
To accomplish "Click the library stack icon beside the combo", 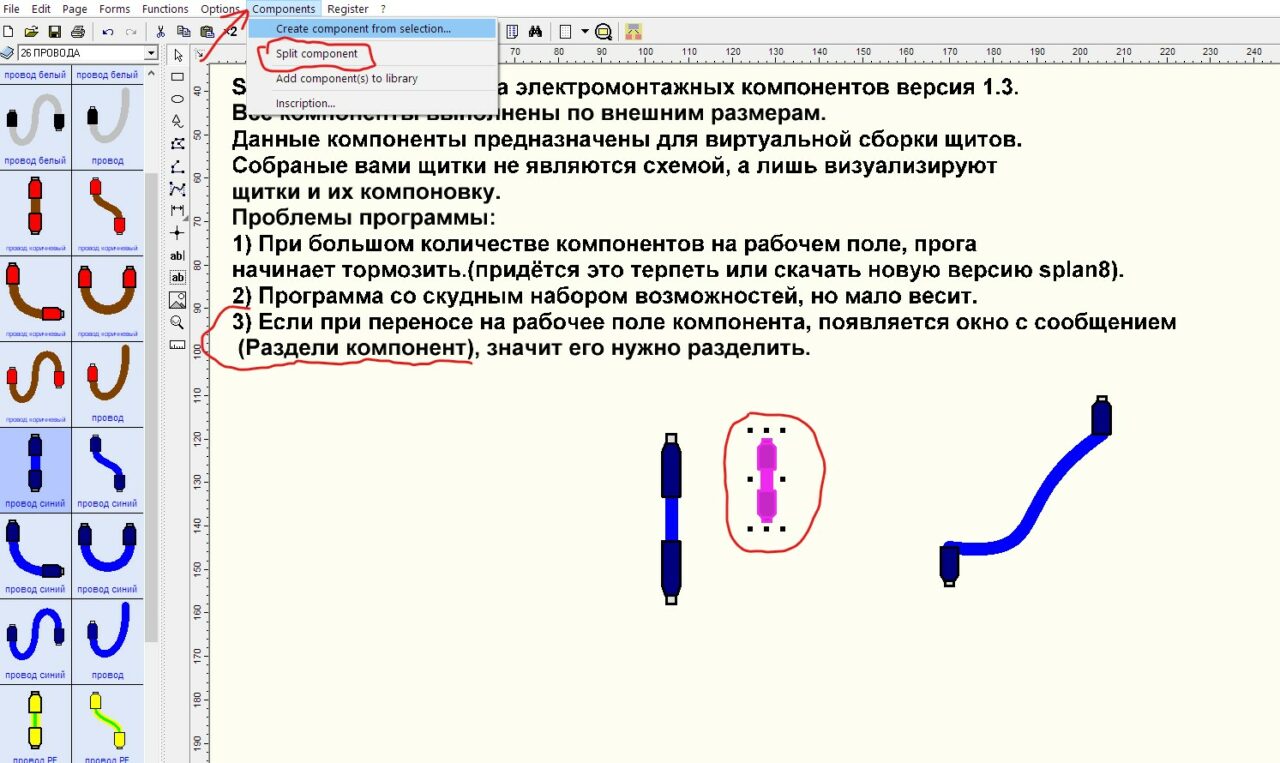I will pyautogui.click(x=8, y=53).
